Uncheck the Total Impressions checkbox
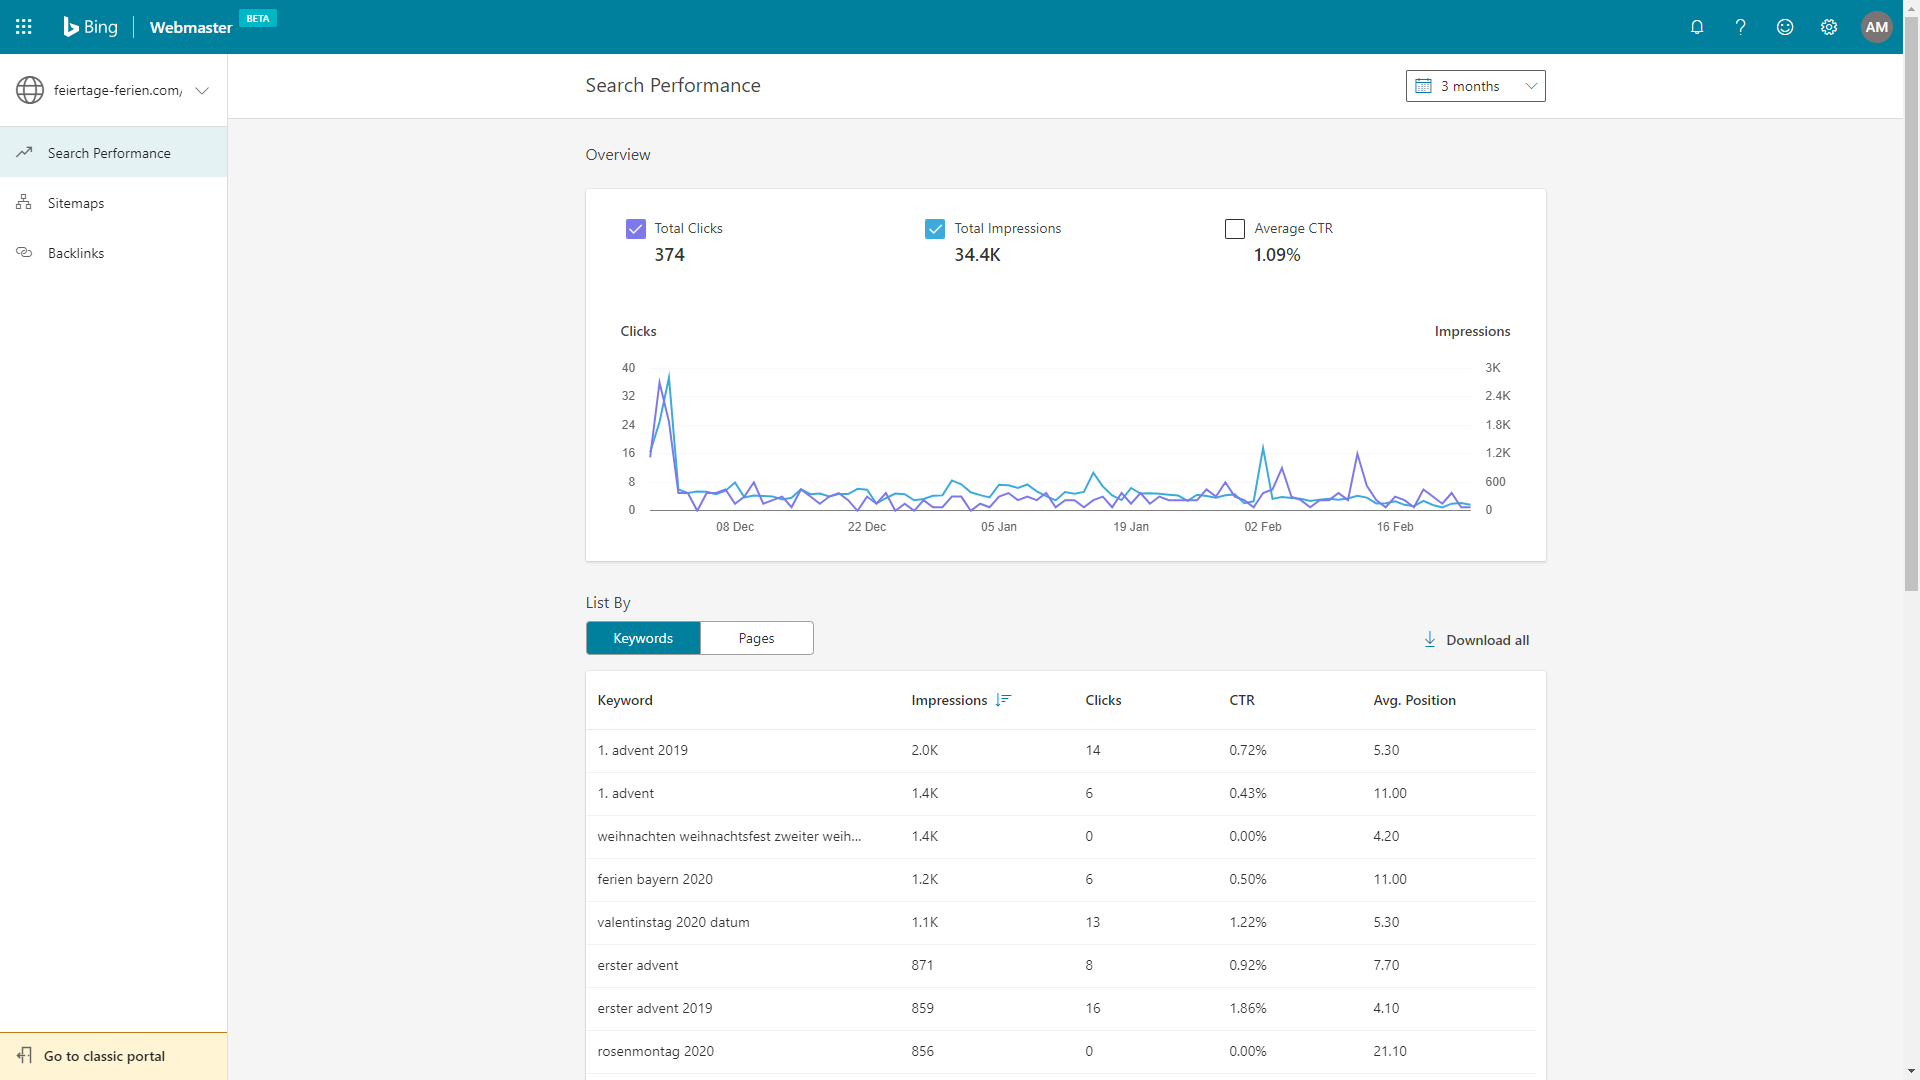The height and width of the screenshot is (1080, 1920). (935, 229)
